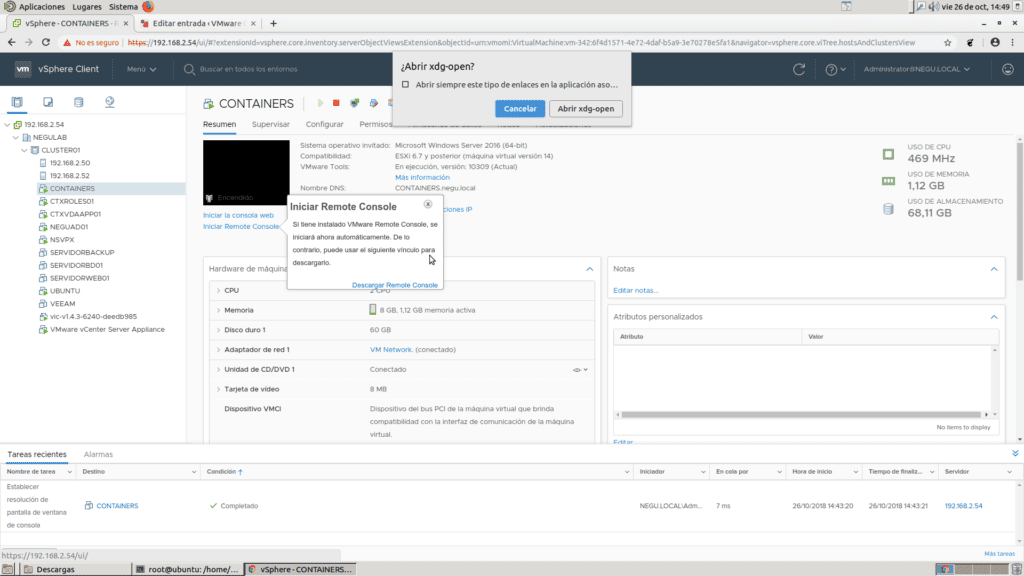The width and height of the screenshot is (1024, 576).
Task: Click the red Power Off icon
Action: [336, 103]
